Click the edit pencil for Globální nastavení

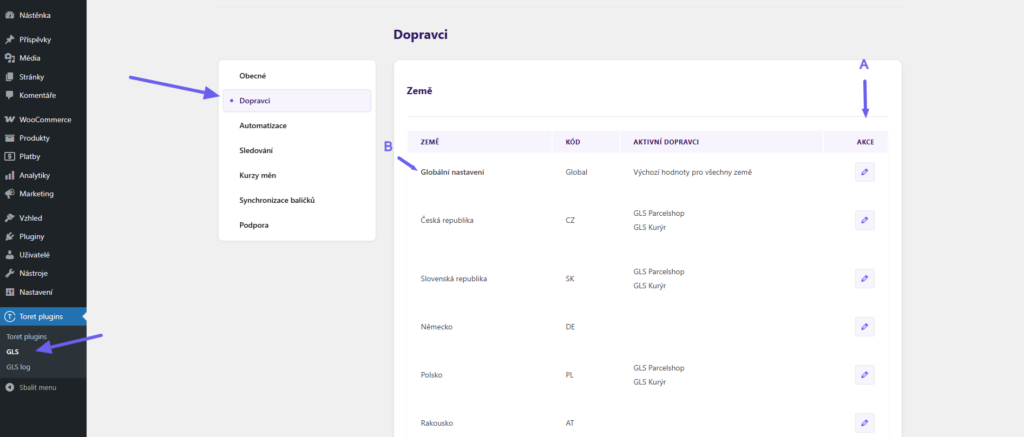[864, 172]
